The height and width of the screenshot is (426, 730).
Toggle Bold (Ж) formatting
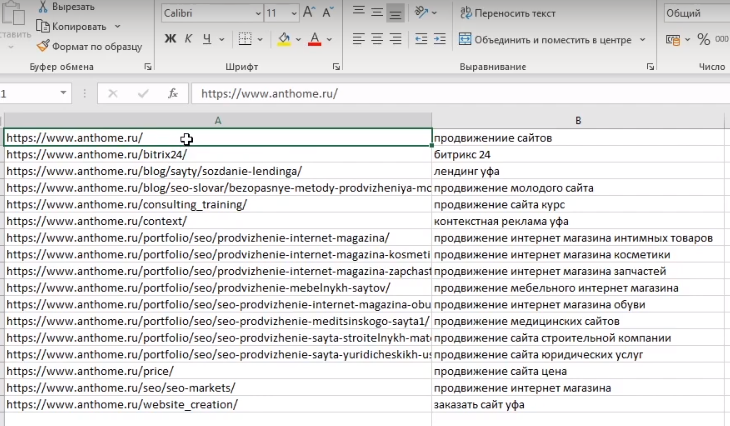(170, 39)
